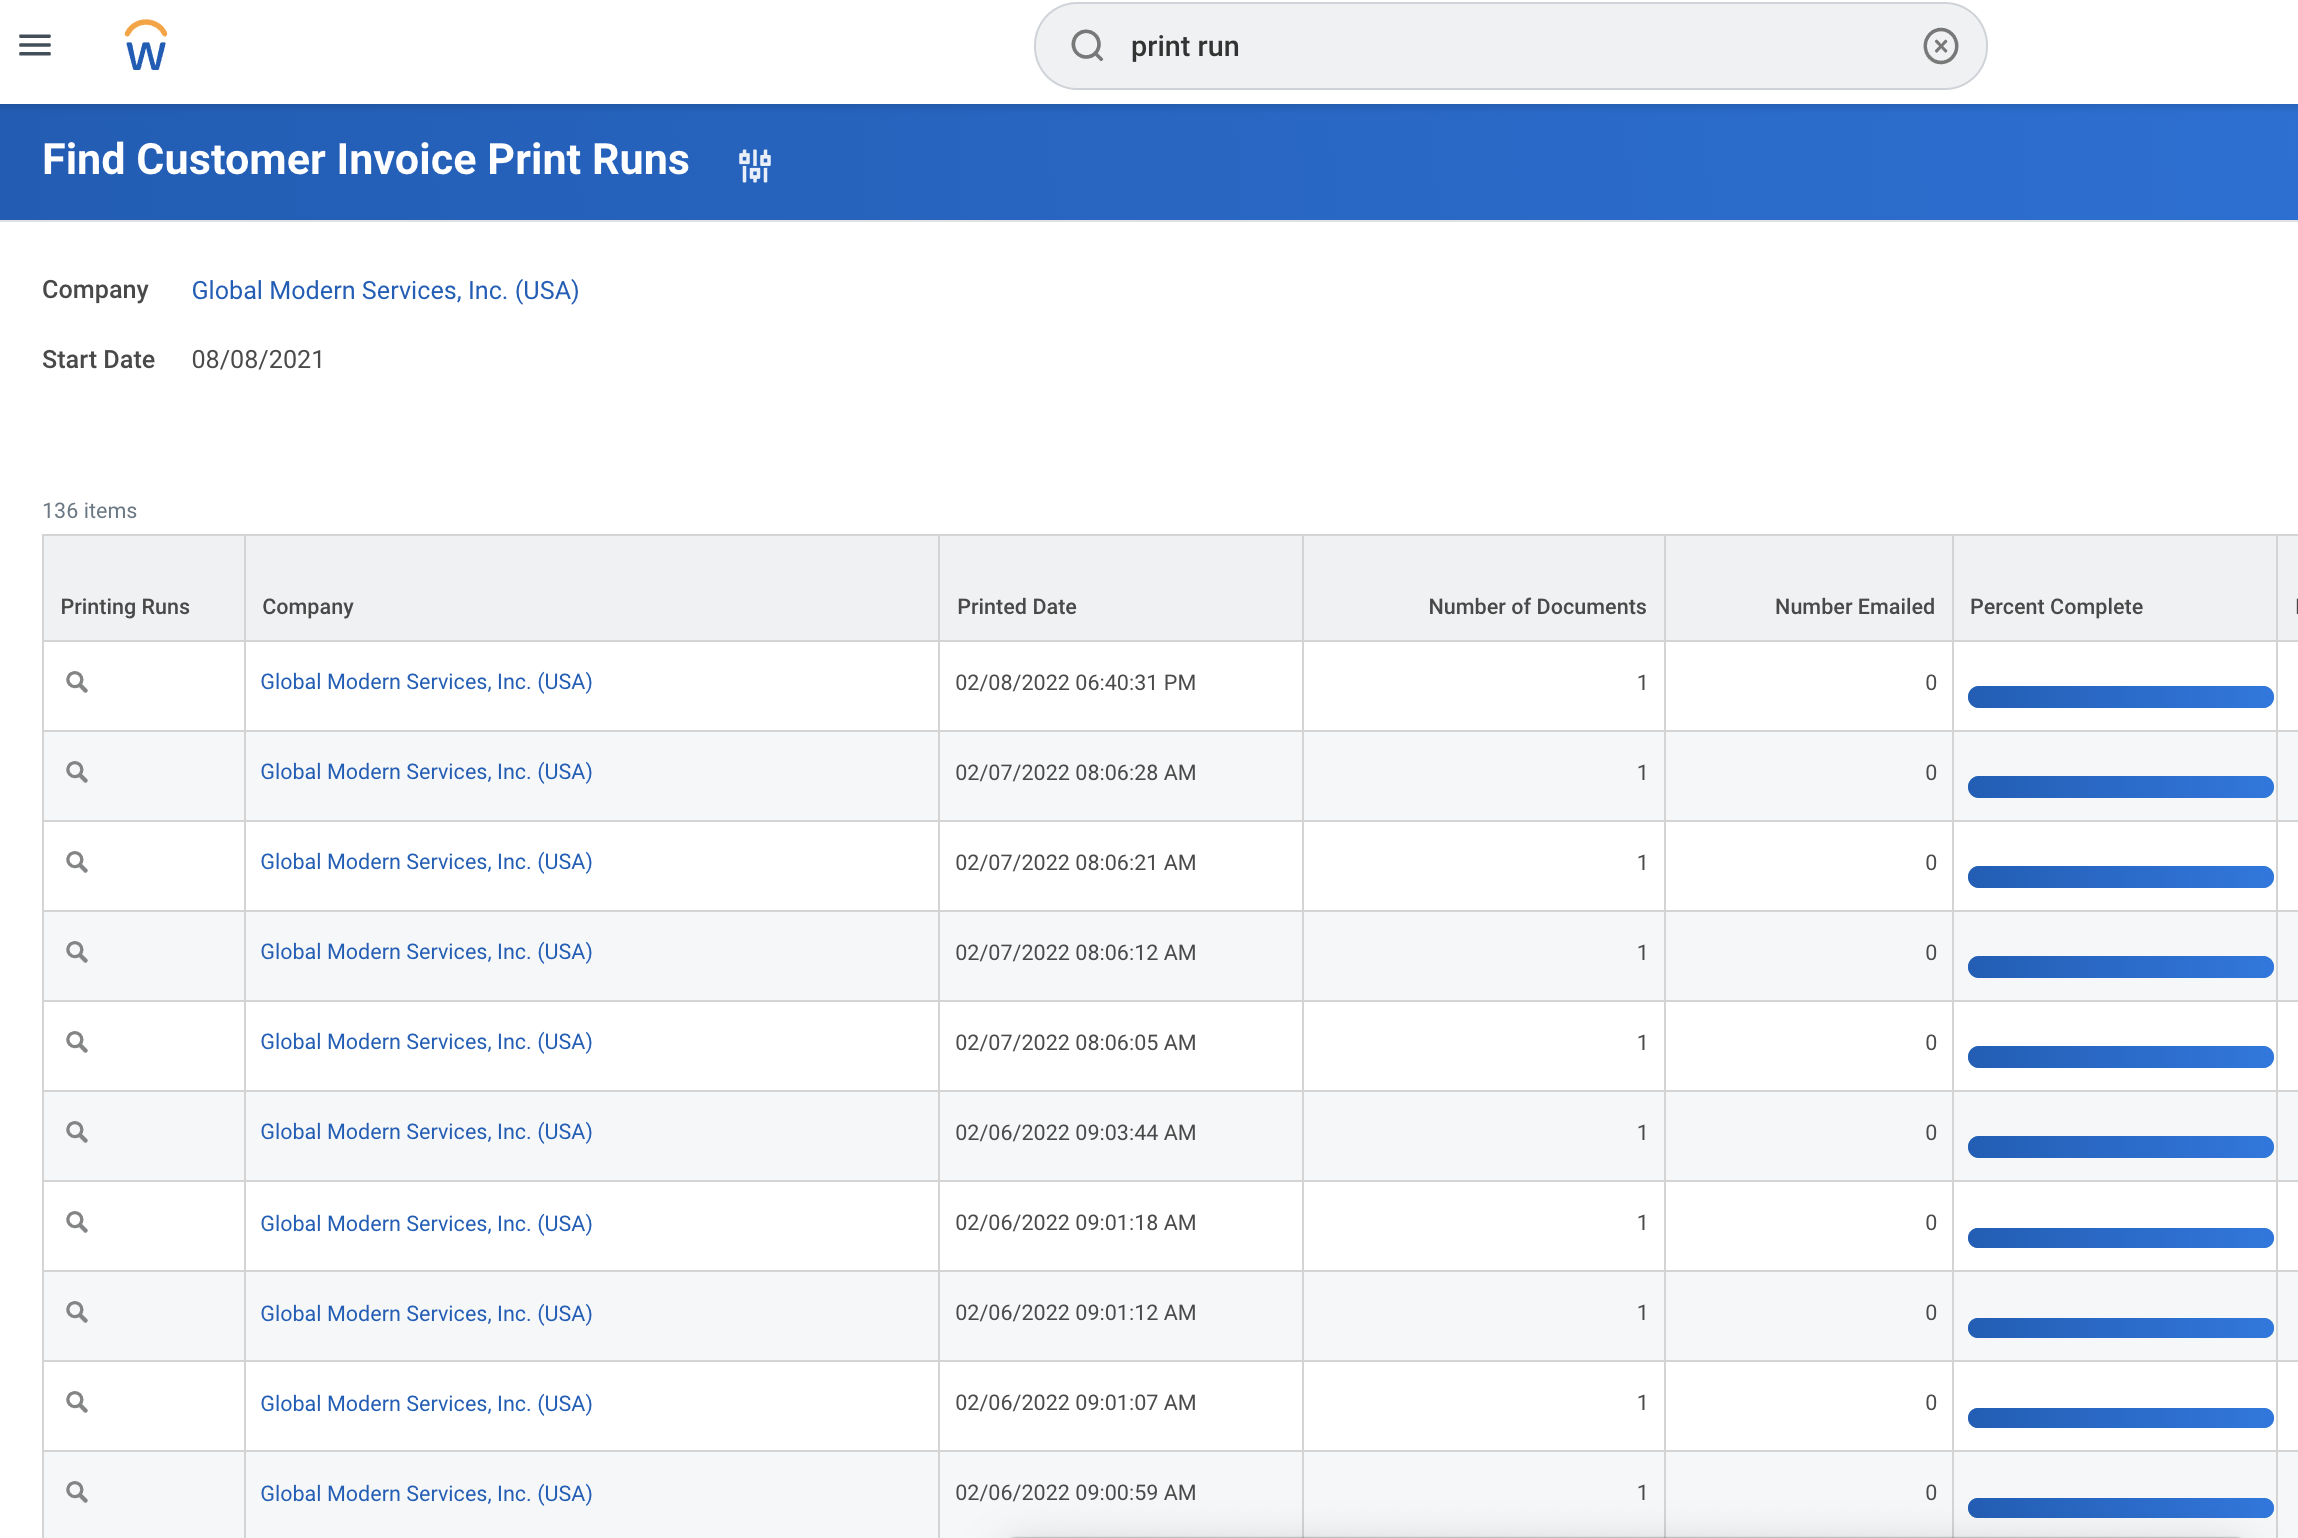Open the company link for the 02/06/2022 09:01:18 AM row
The height and width of the screenshot is (1538, 2298).
(x=426, y=1223)
